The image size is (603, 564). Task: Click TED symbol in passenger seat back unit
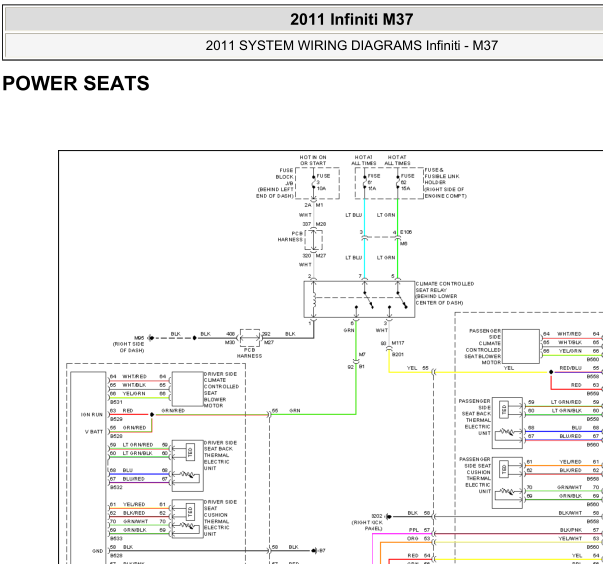coord(504,409)
